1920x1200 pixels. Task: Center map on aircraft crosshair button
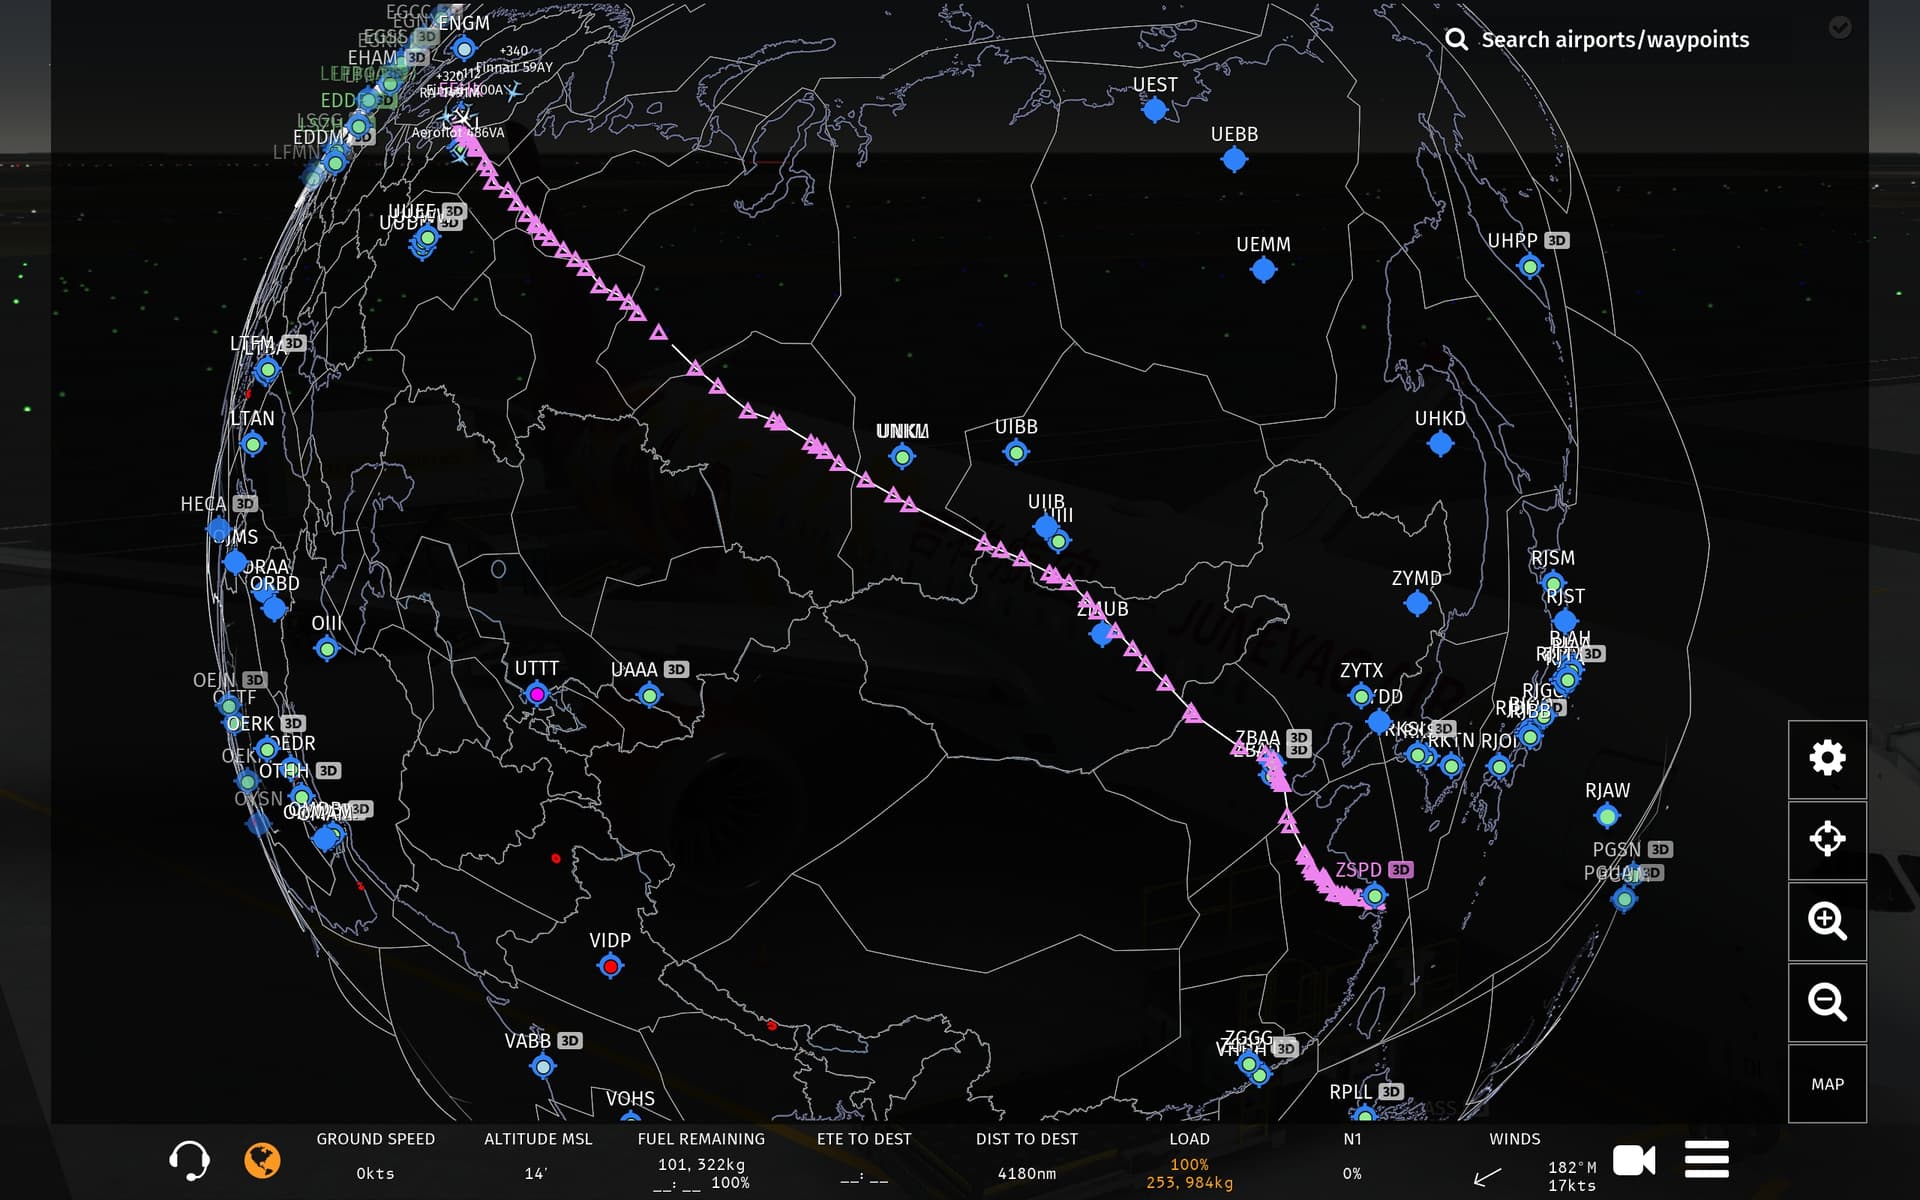(1827, 839)
